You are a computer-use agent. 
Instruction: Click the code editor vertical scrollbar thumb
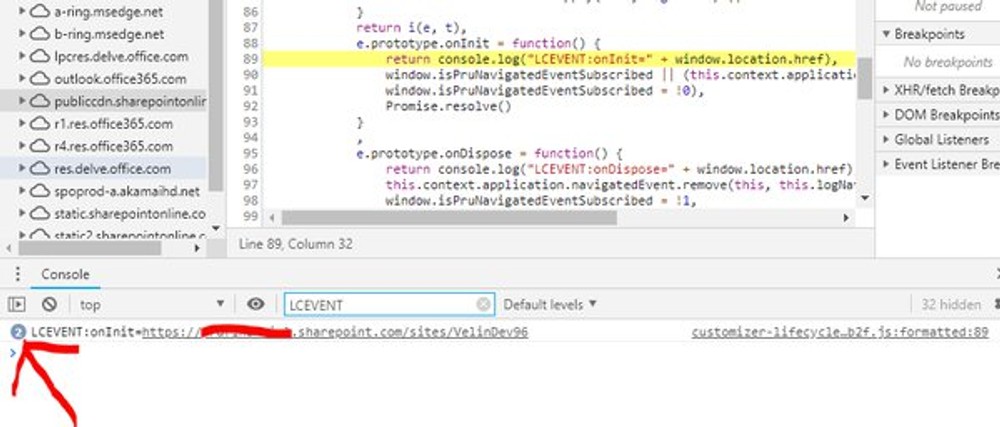[864, 78]
